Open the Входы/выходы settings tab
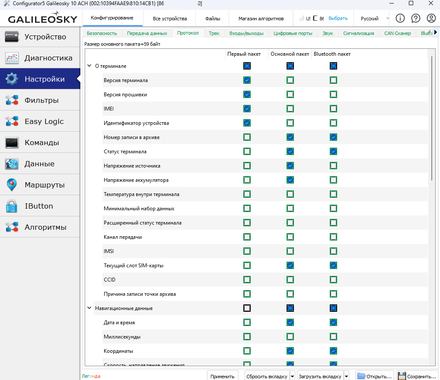The image size is (440, 380). click(x=246, y=33)
